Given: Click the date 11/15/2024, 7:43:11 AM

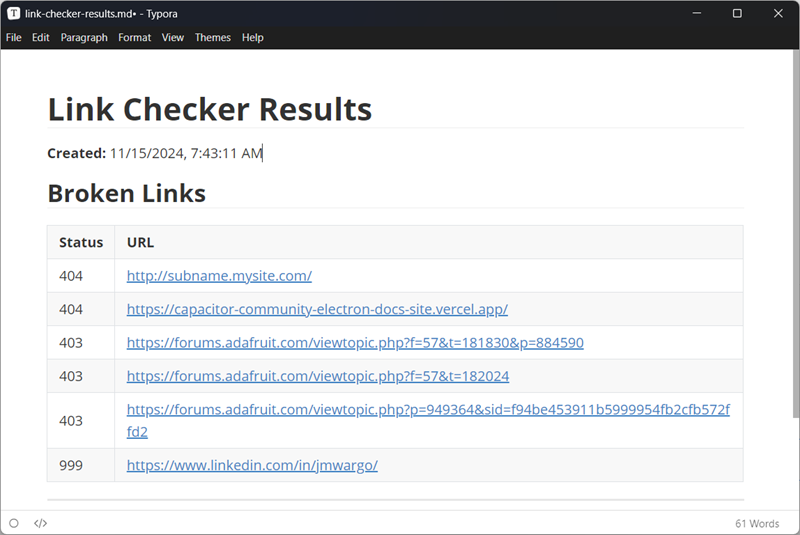Looking at the screenshot, I should (x=186, y=153).
